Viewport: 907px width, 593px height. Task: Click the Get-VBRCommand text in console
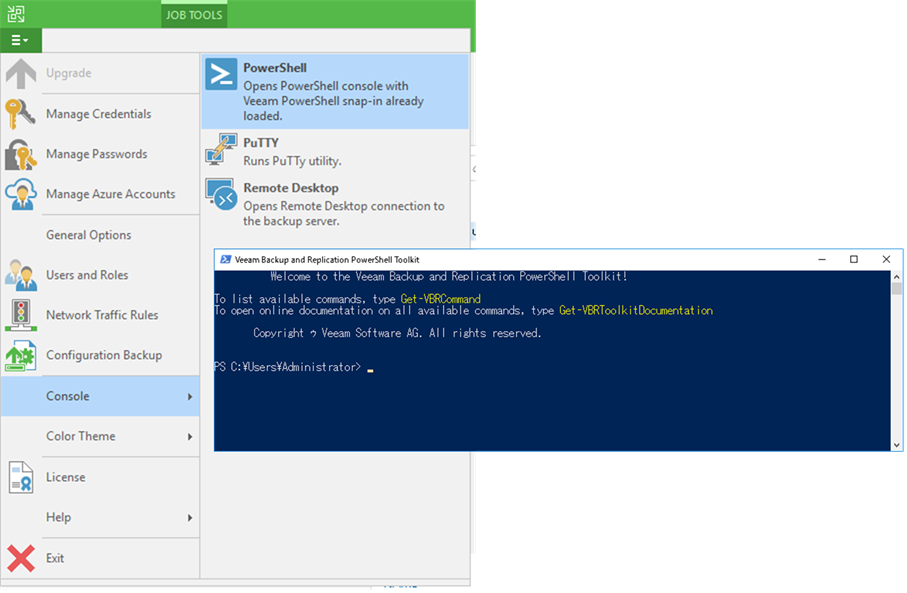click(x=440, y=299)
